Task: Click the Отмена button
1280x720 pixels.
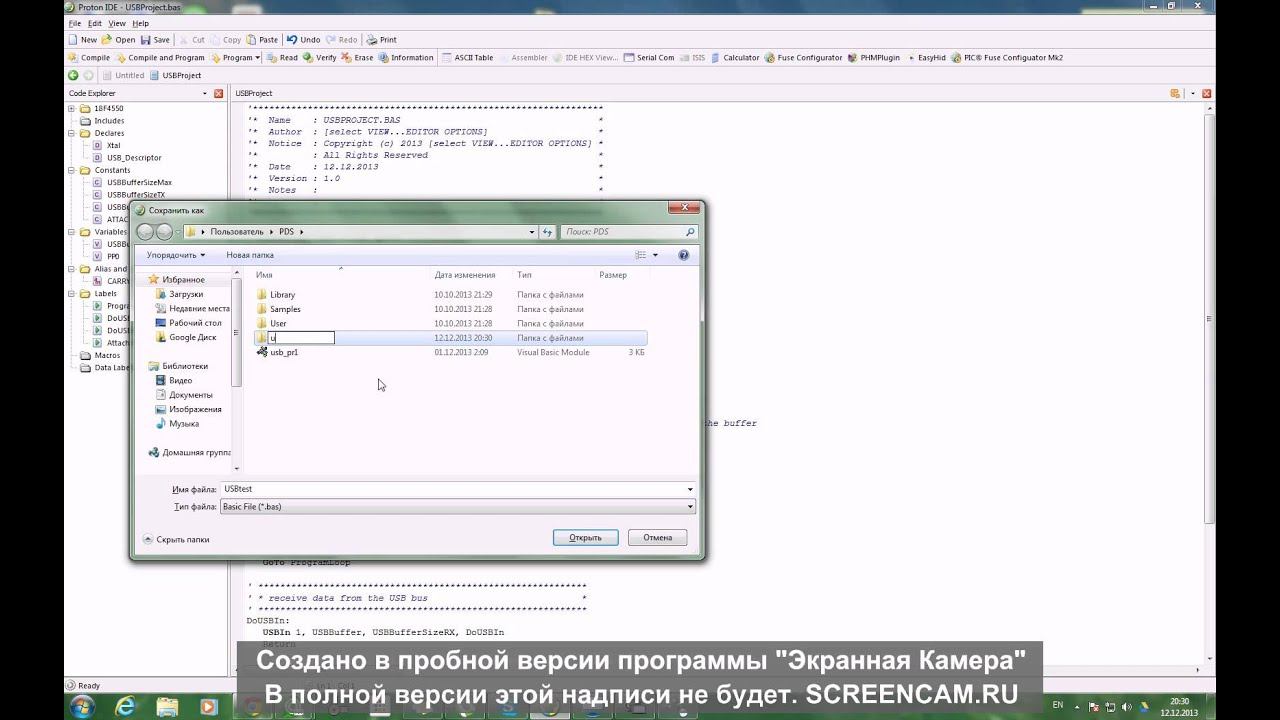Action: point(657,537)
